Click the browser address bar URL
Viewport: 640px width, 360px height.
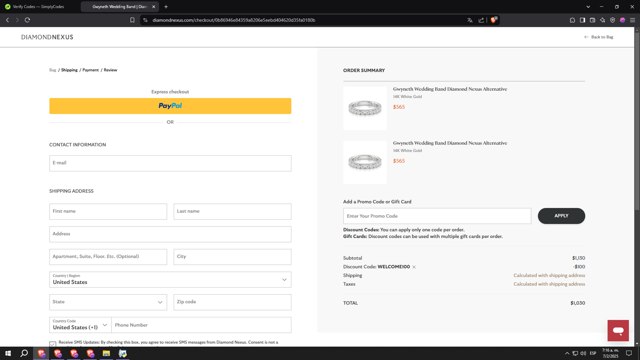tap(234, 20)
